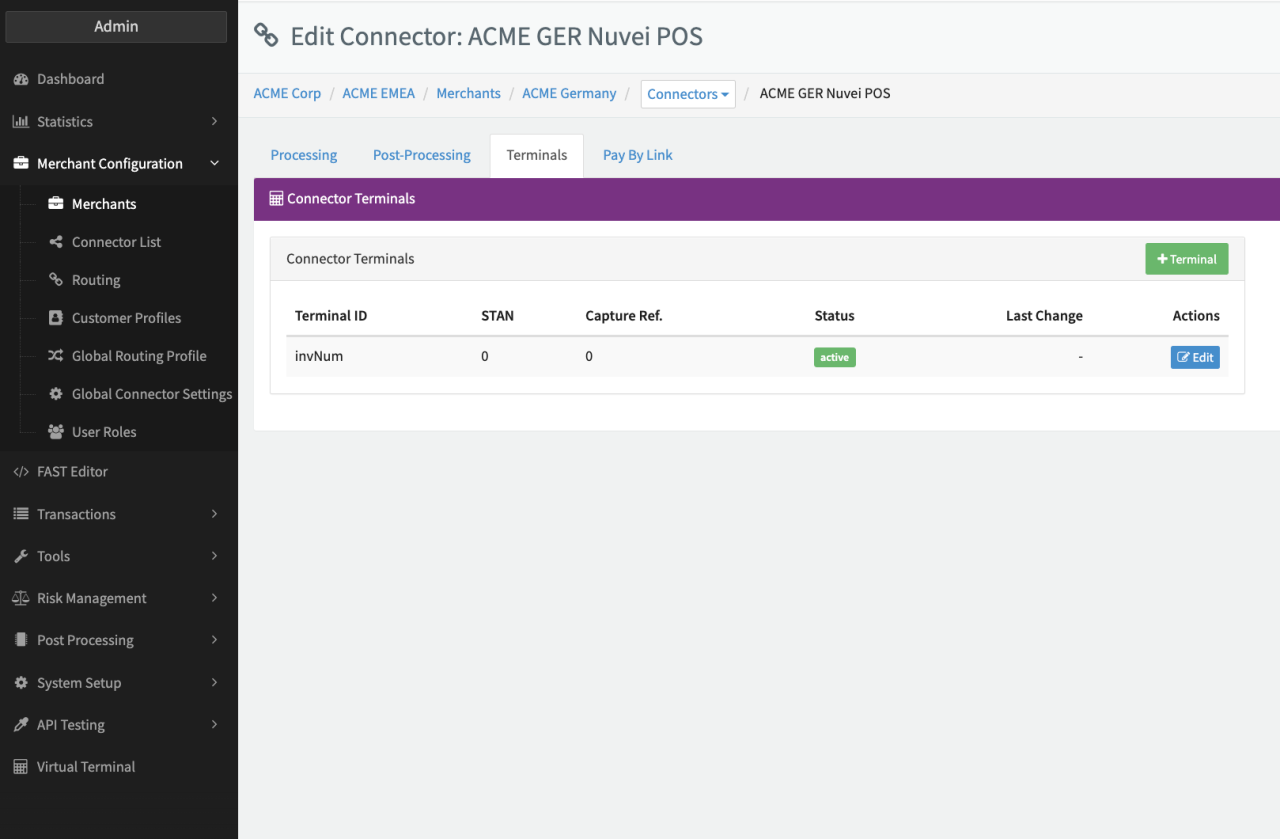Click the FAST Editor code icon
1280x839 pixels.
tap(20, 472)
